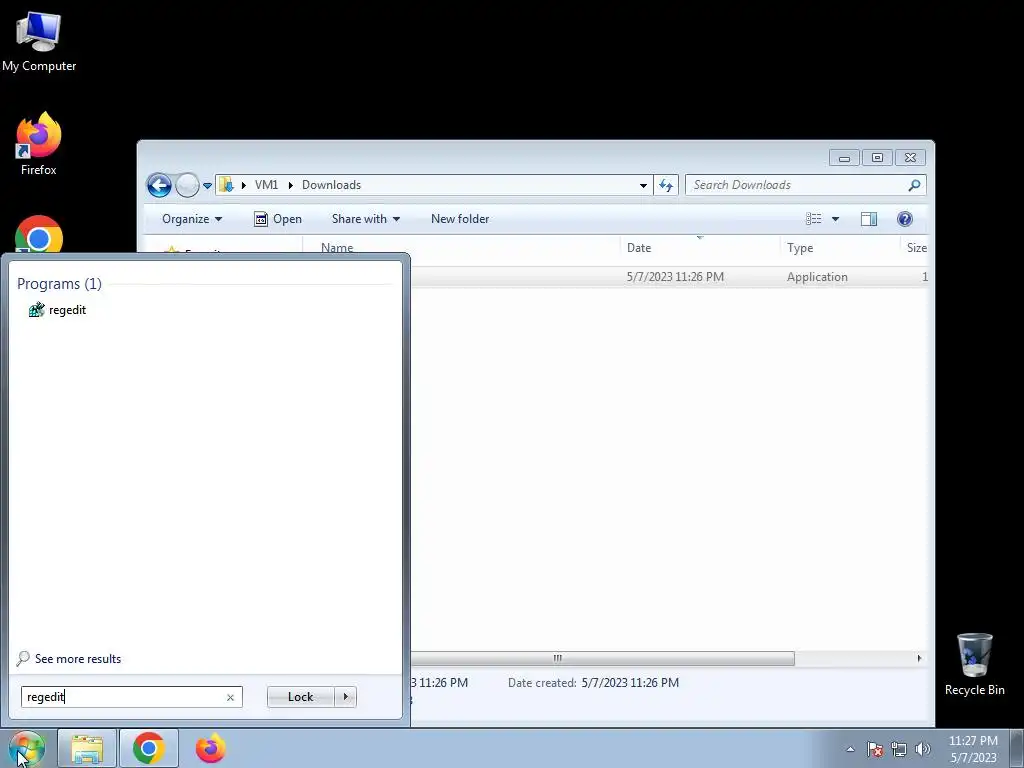The height and width of the screenshot is (768, 1024).
Task: Sort by the Size column header
Action: click(x=916, y=248)
